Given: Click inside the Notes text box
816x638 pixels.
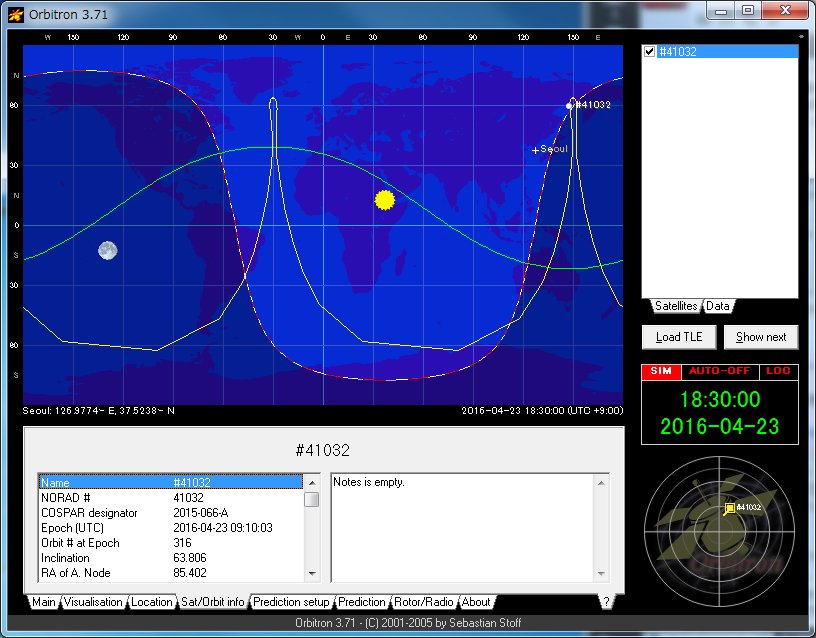Looking at the screenshot, I should [463, 528].
